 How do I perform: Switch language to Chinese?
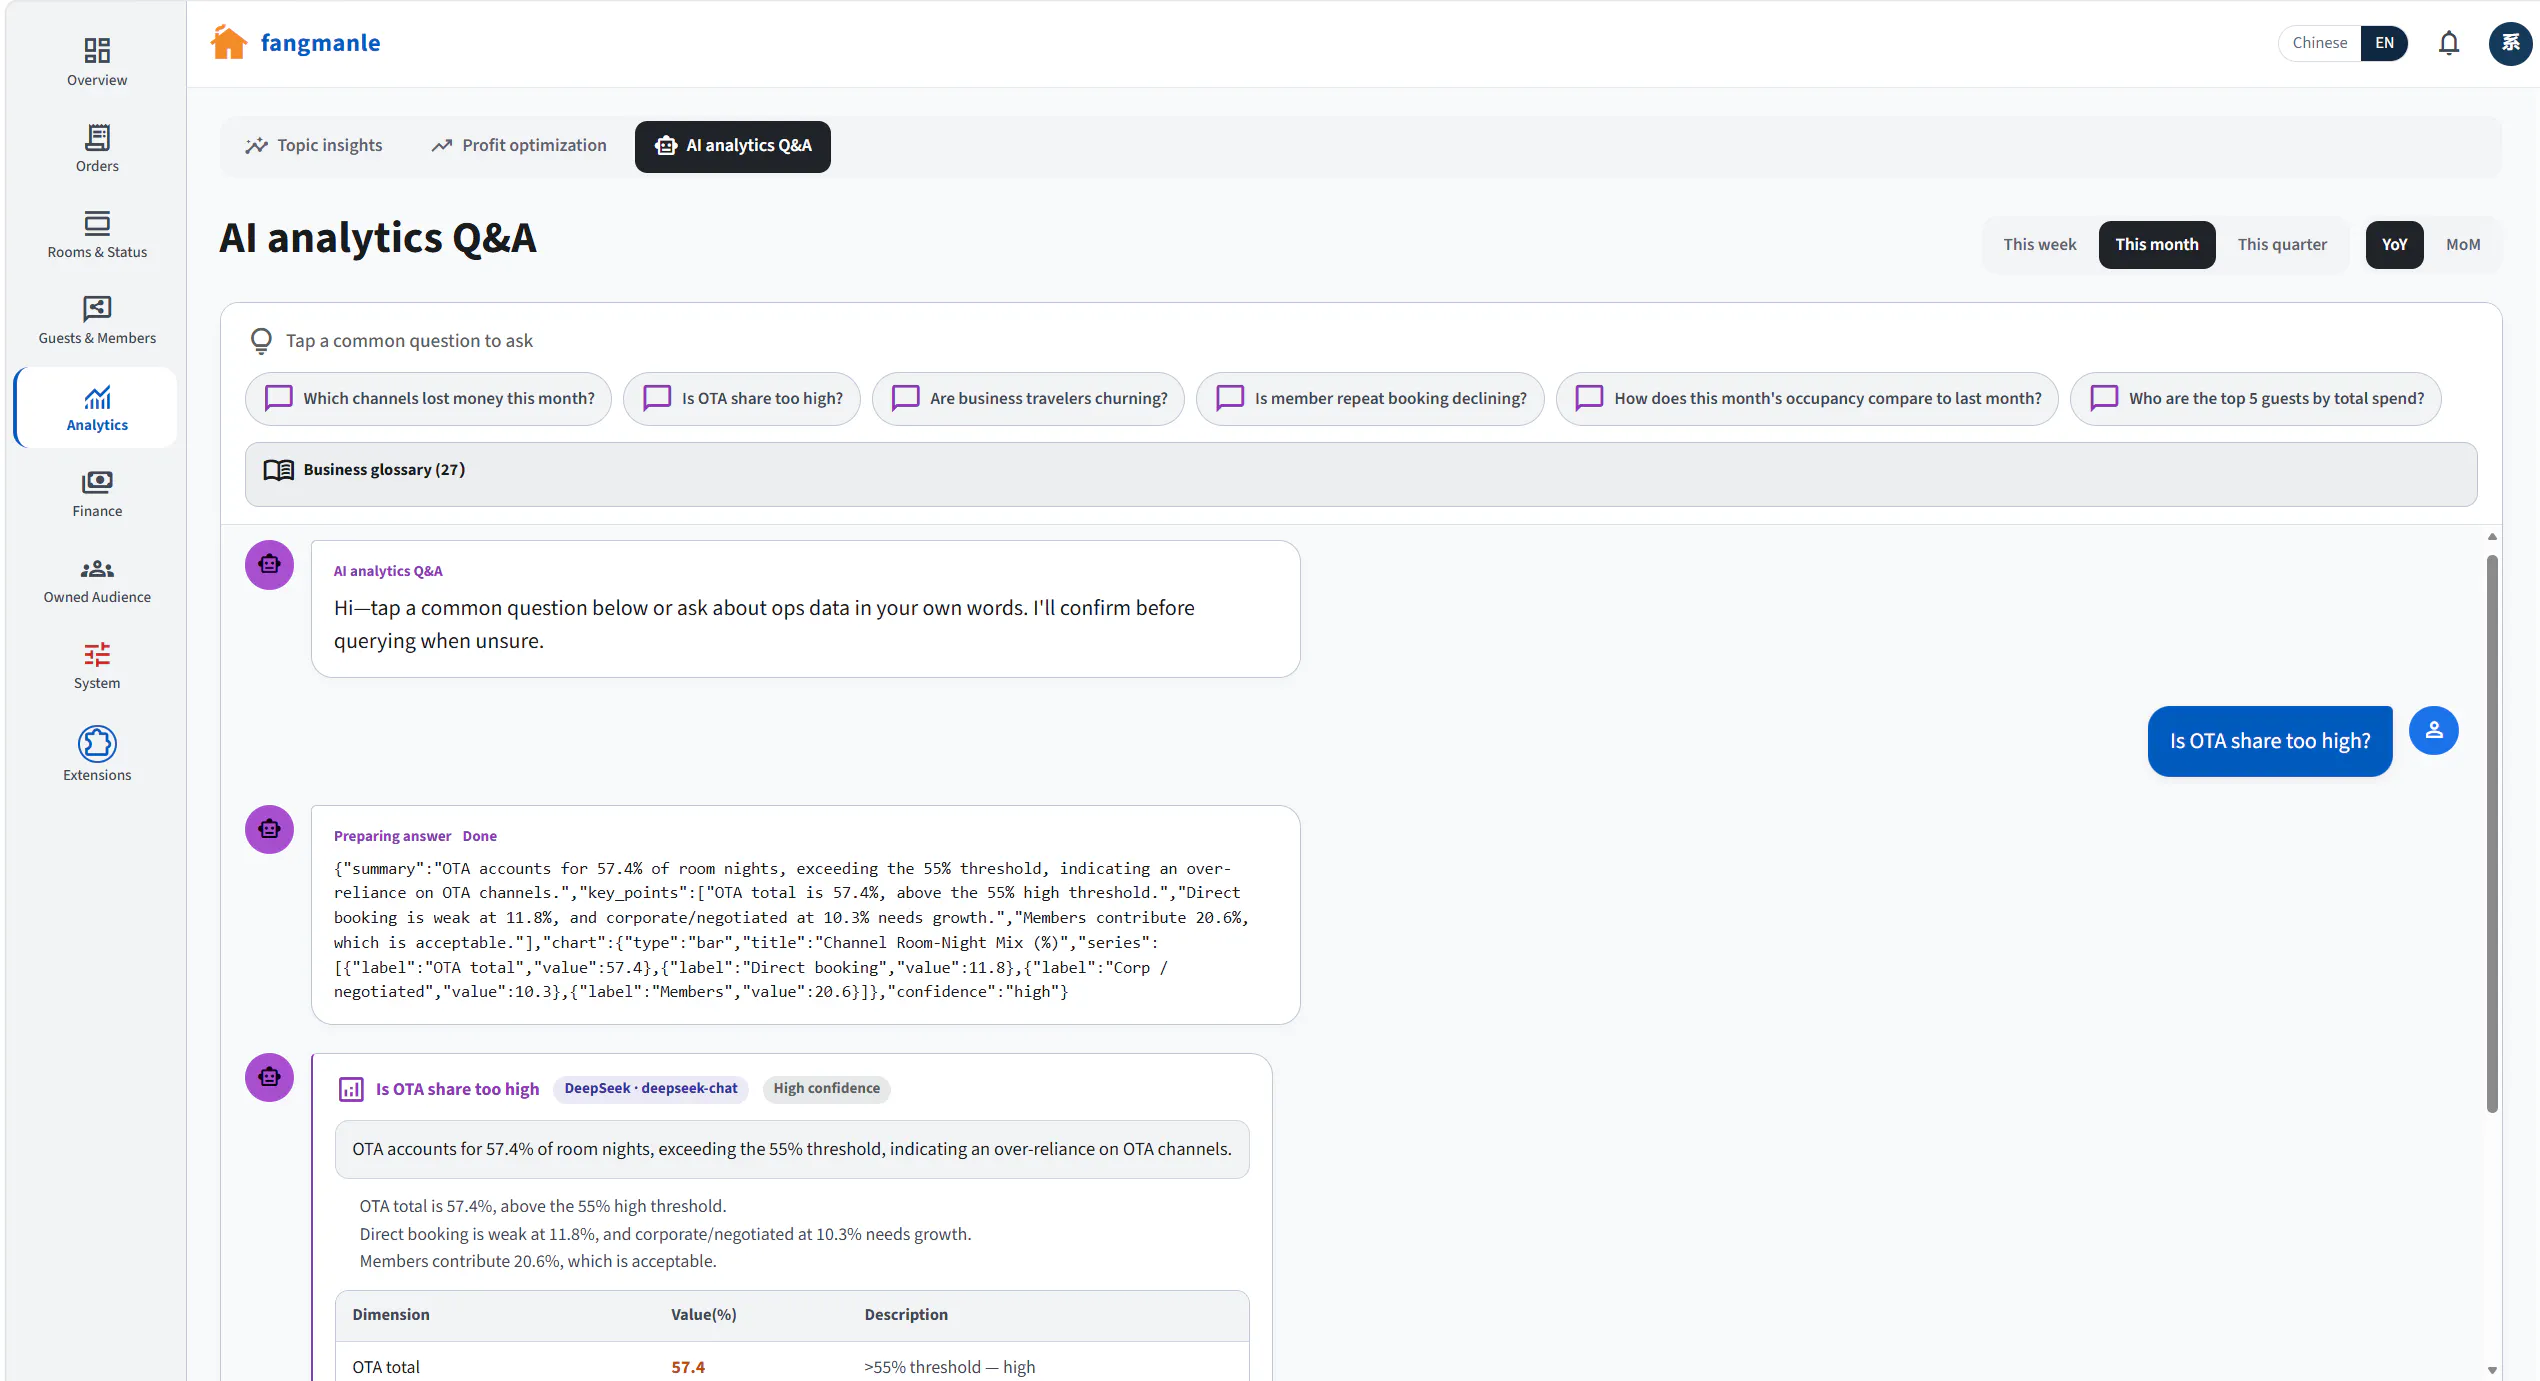pyautogui.click(x=2319, y=43)
